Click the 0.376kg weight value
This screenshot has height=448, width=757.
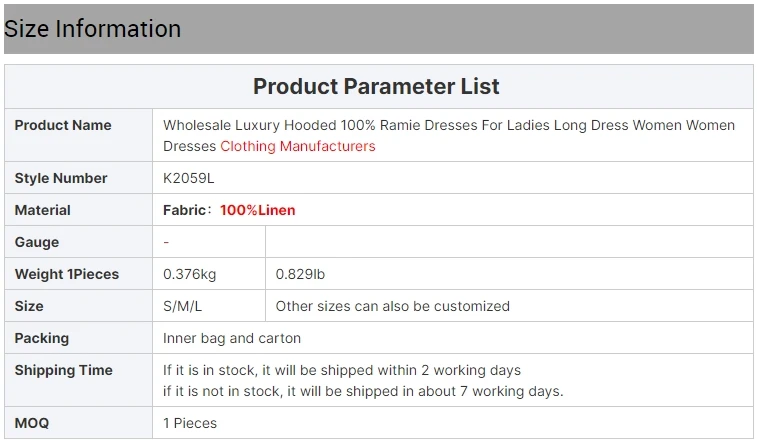coord(190,274)
